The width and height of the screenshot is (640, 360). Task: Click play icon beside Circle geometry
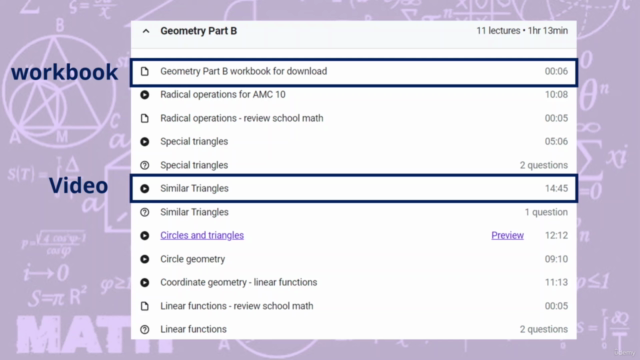tap(144, 259)
